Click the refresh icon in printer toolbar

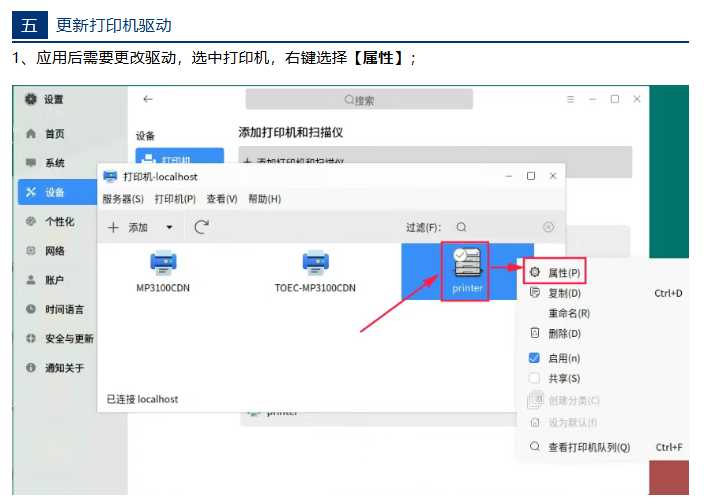(201, 227)
